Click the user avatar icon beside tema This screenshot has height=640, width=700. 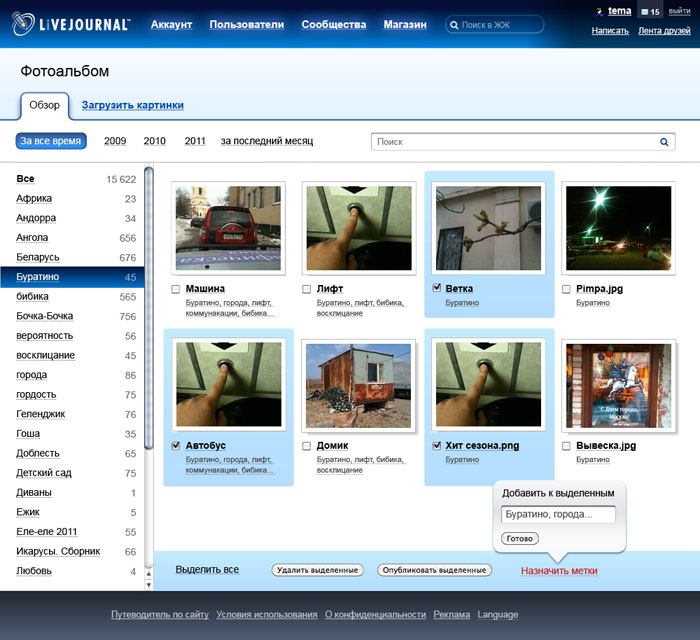tap(599, 11)
